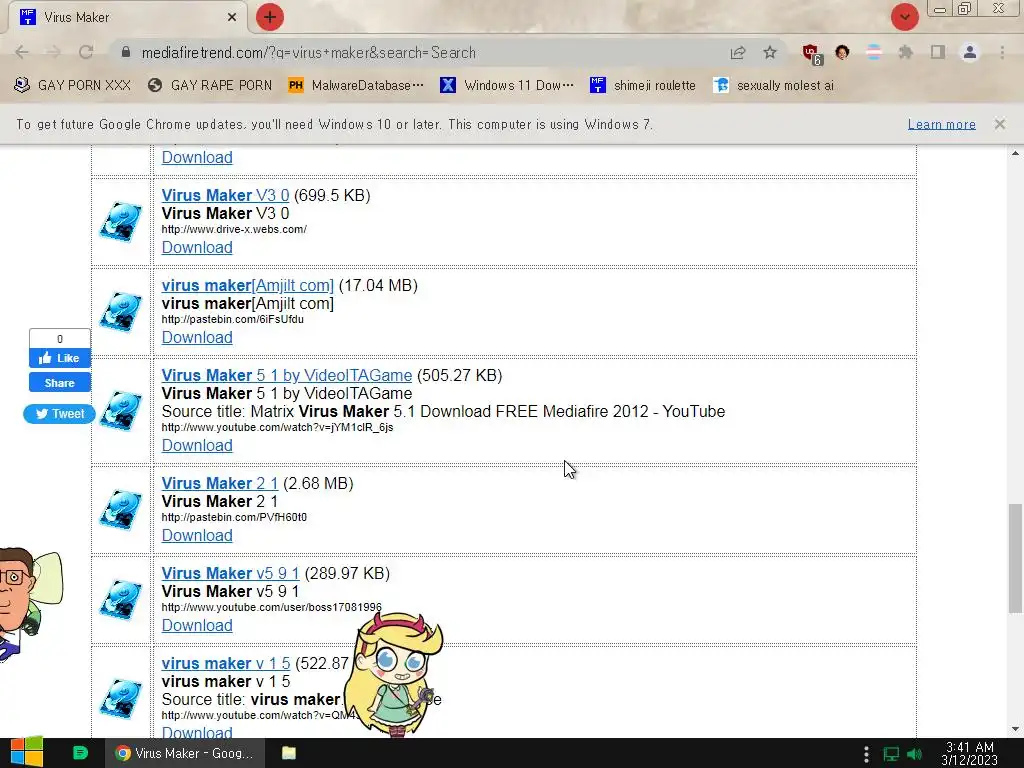Click Download under Virus Maker V3 0
This screenshot has height=768, width=1024.
[x=197, y=248]
